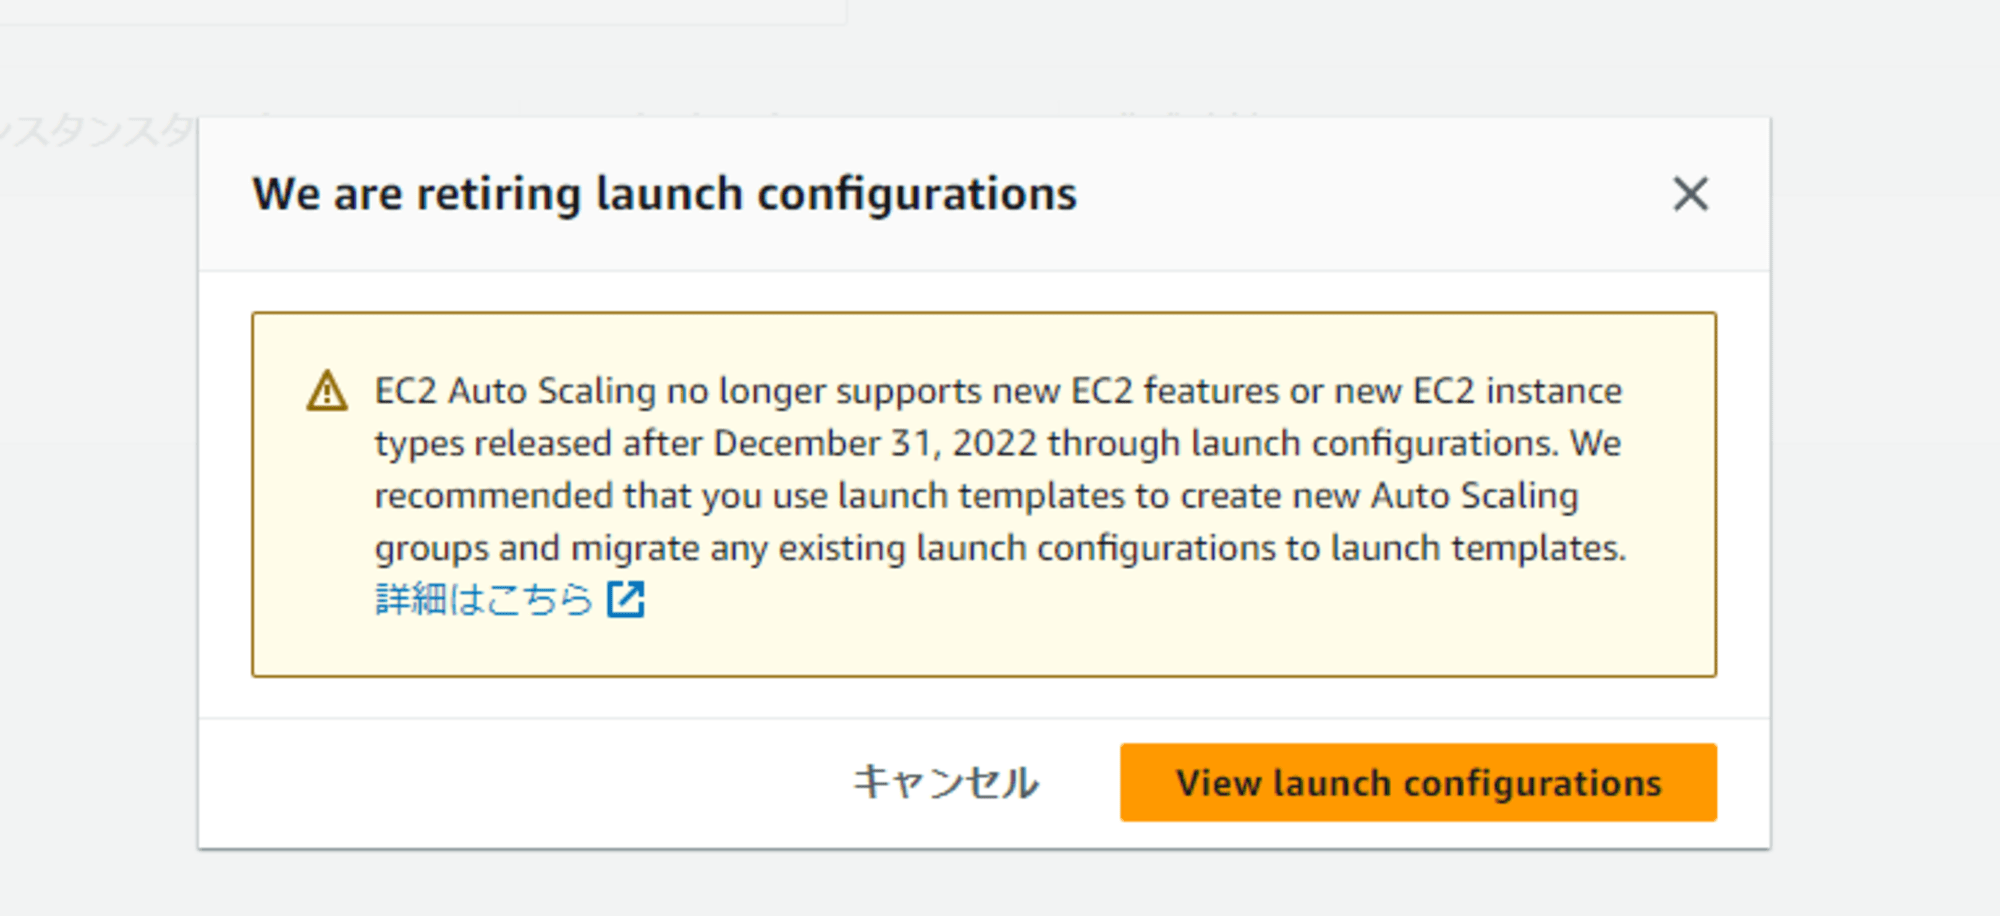
Task: Select View launch configurations button
Action: coord(1418,782)
